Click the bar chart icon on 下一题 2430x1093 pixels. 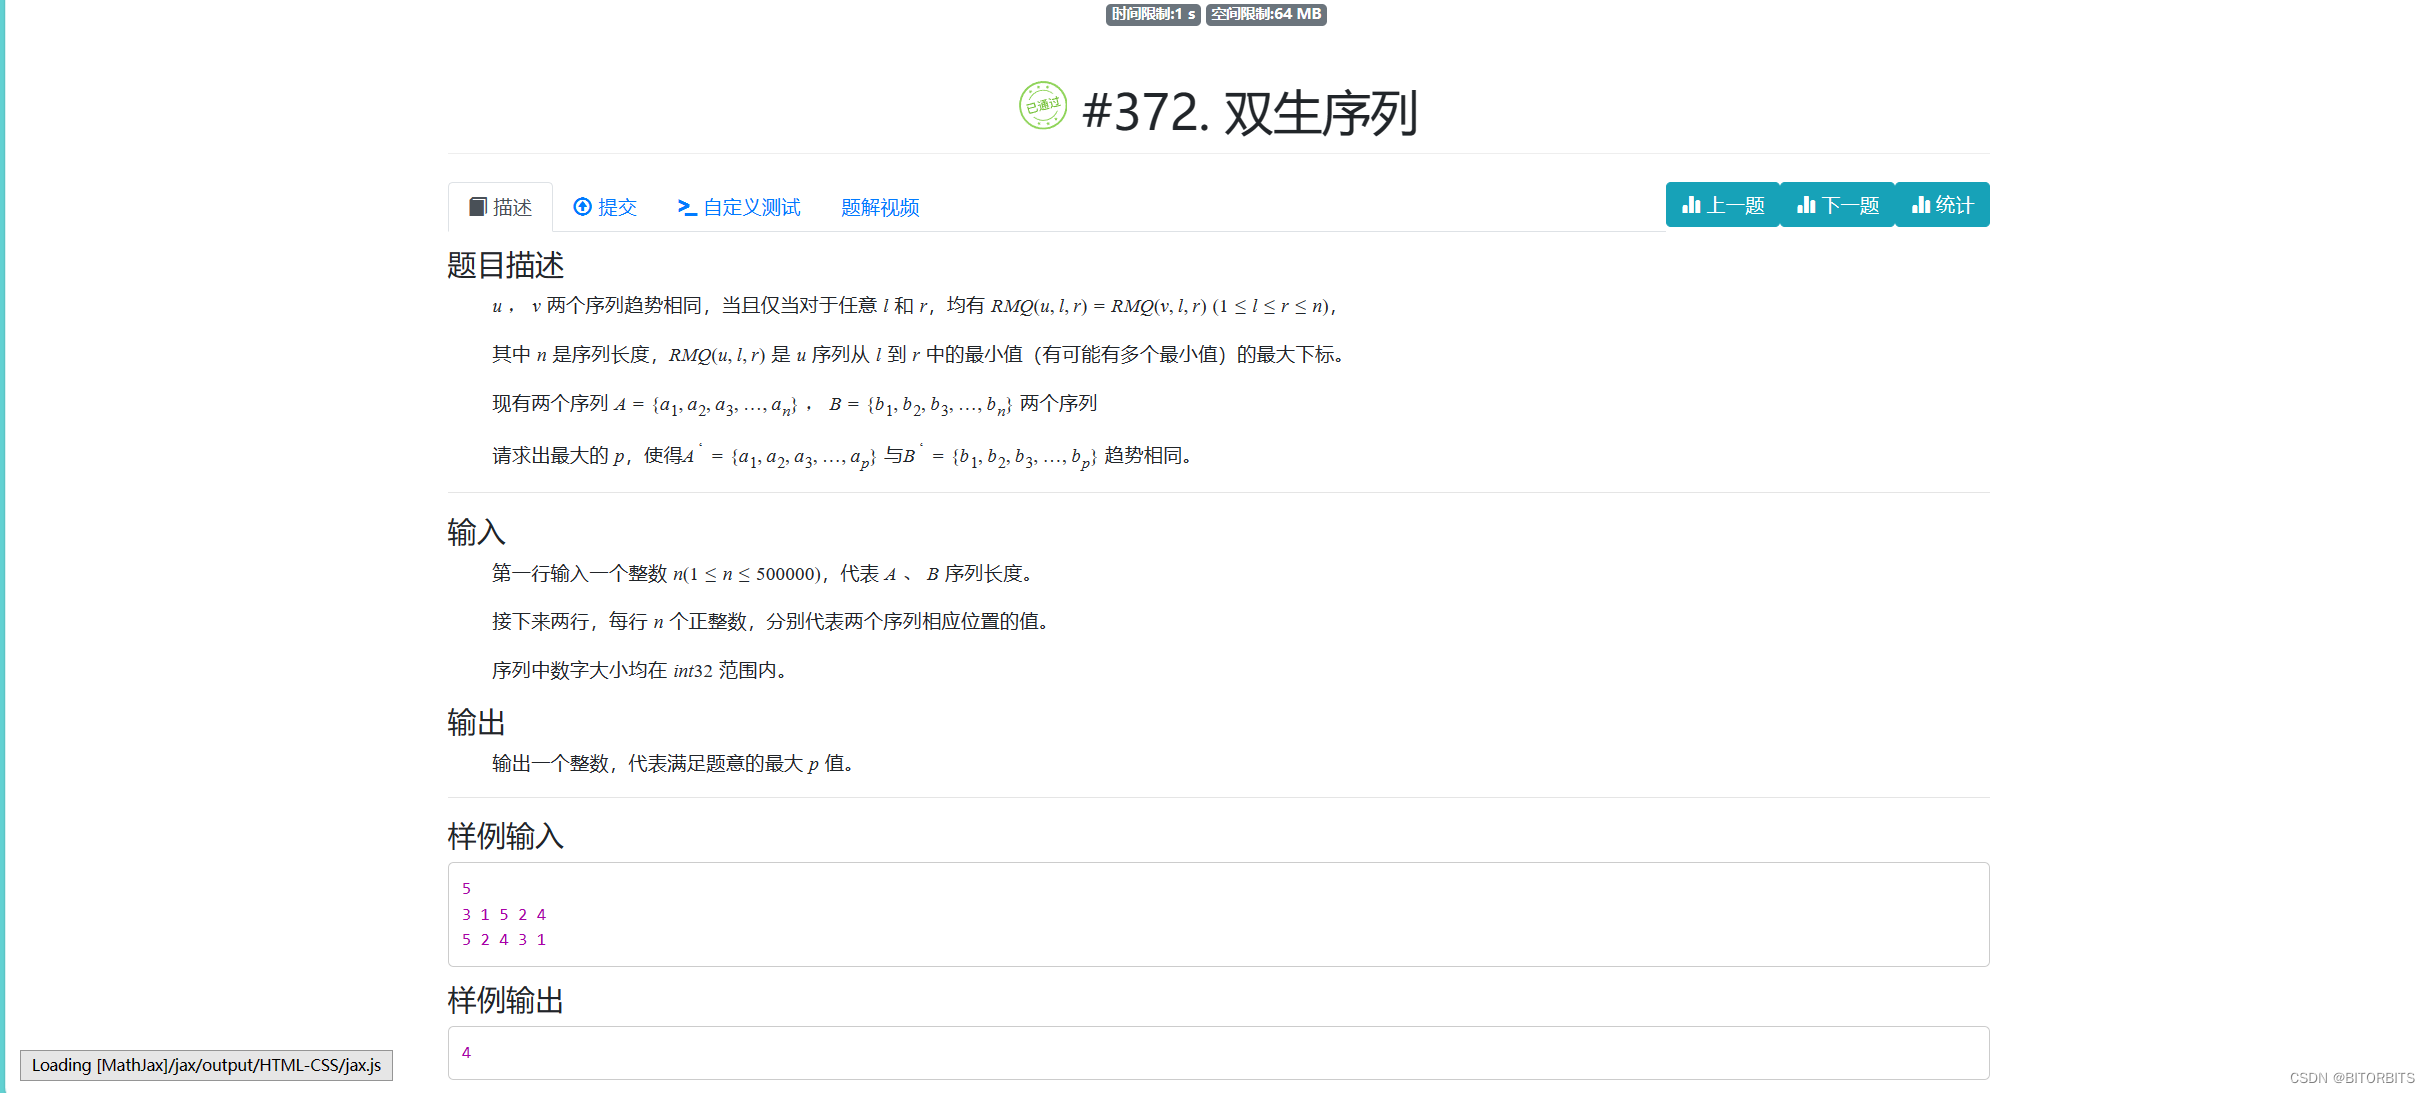pyautogui.click(x=1806, y=205)
